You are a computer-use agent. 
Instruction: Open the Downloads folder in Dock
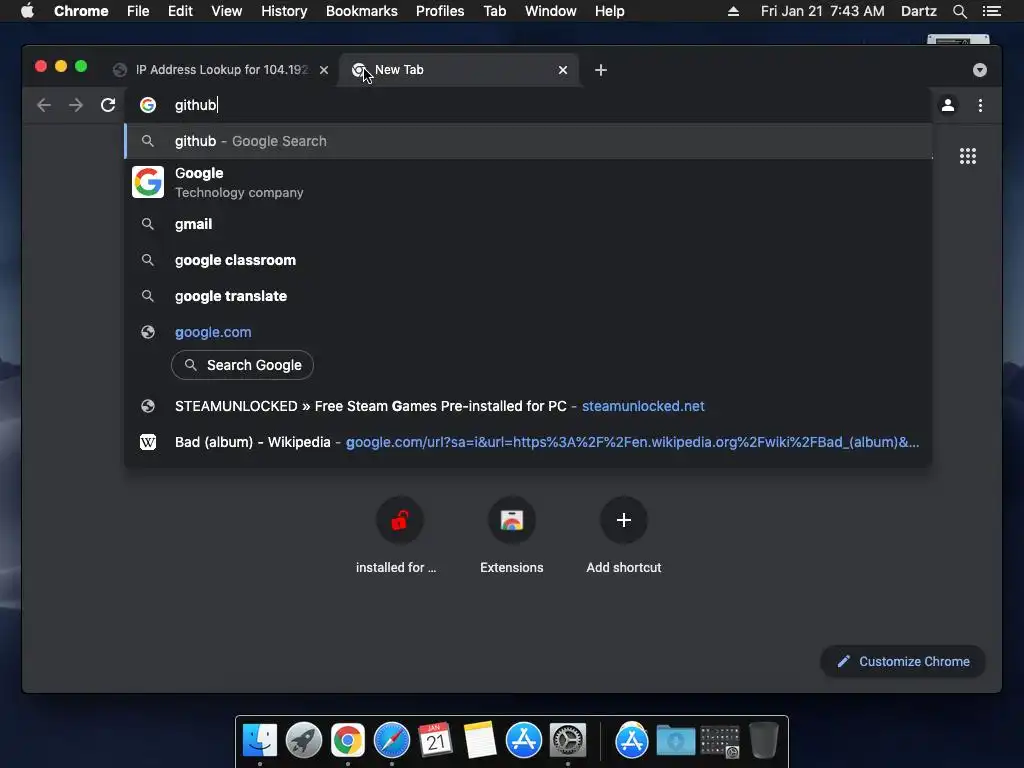[x=675, y=741]
